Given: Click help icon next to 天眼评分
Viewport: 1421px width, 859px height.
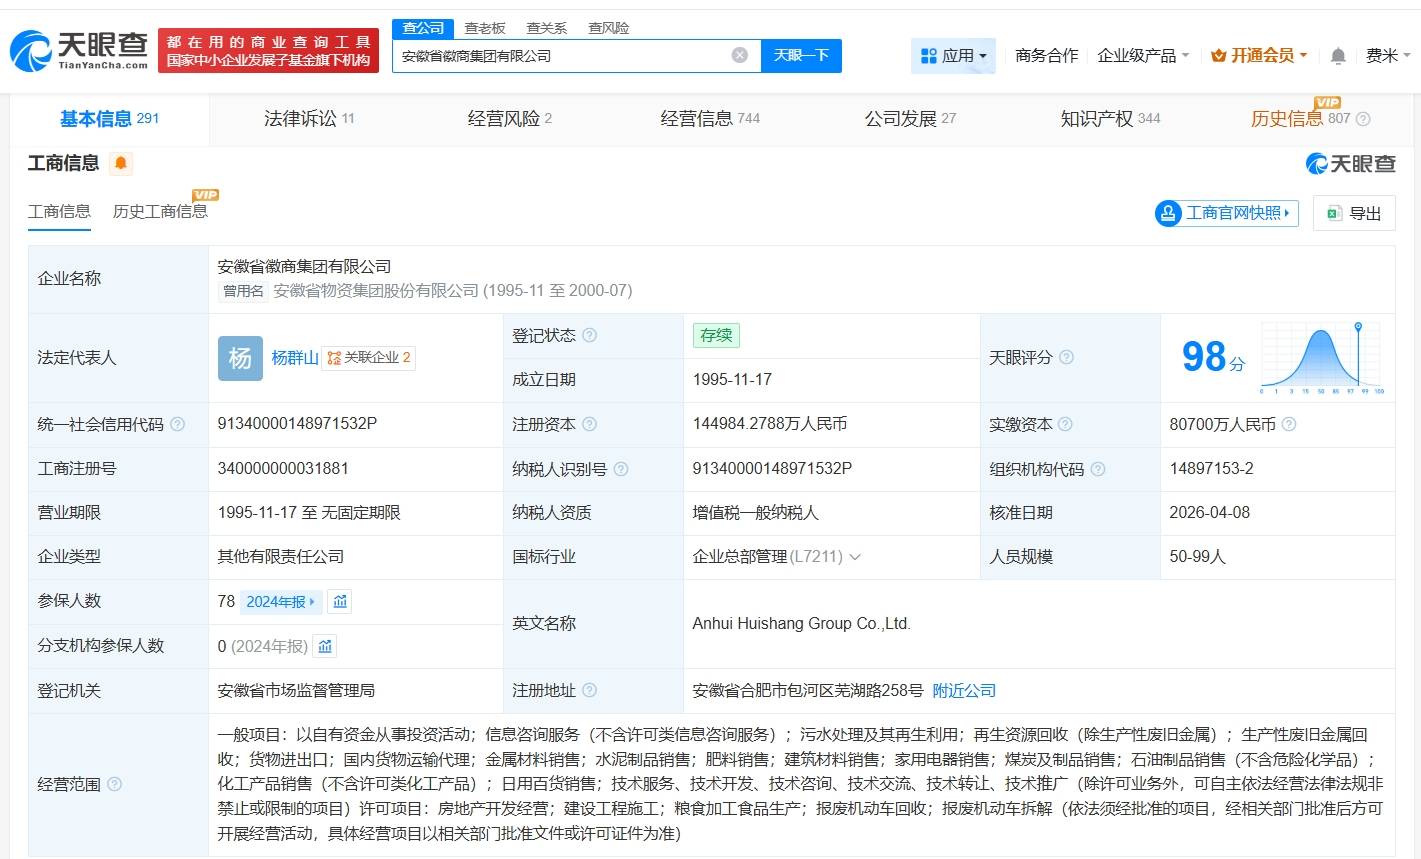Looking at the screenshot, I should (x=1066, y=357).
